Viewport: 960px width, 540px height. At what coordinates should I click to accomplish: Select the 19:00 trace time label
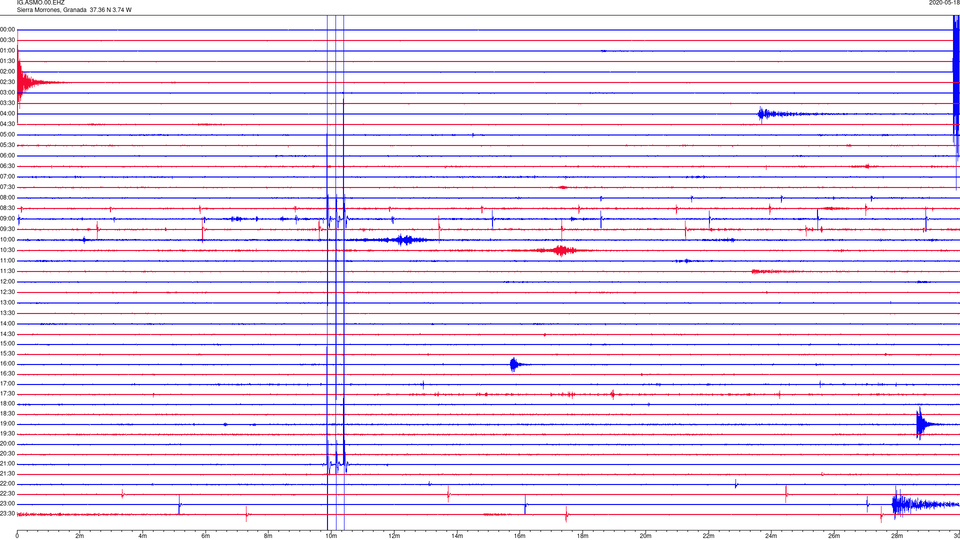click(x=7, y=424)
